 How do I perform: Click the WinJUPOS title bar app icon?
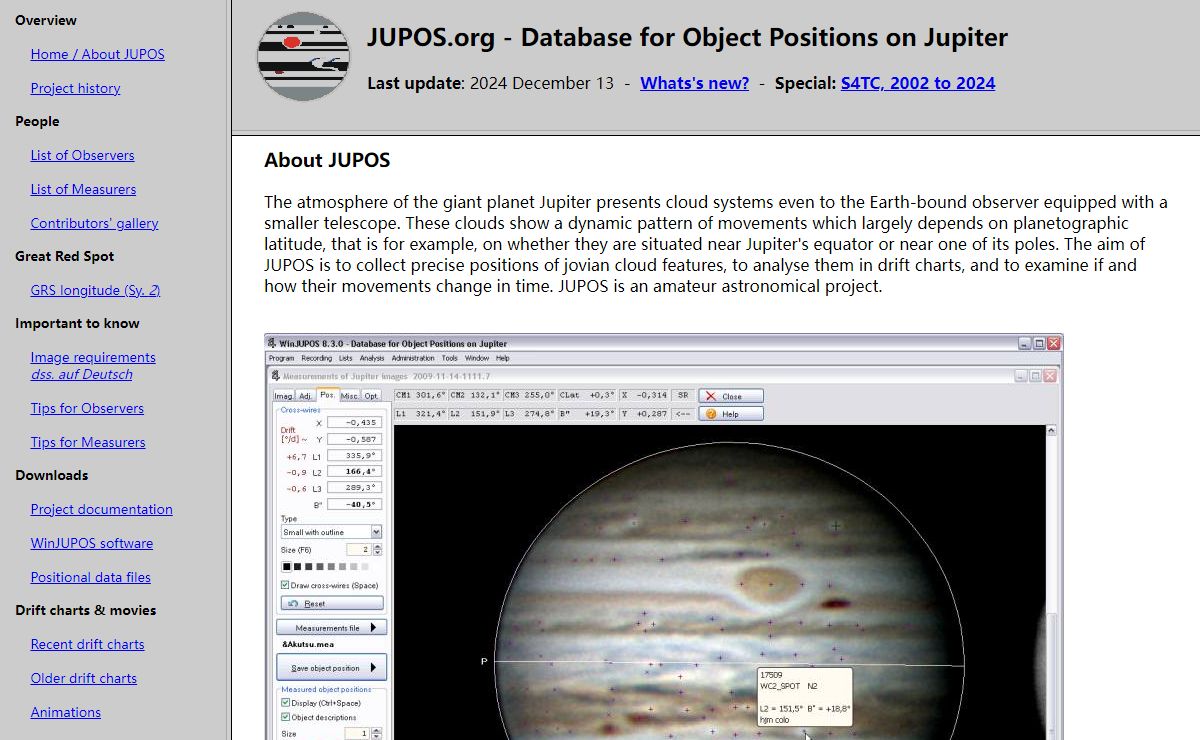click(271, 343)
